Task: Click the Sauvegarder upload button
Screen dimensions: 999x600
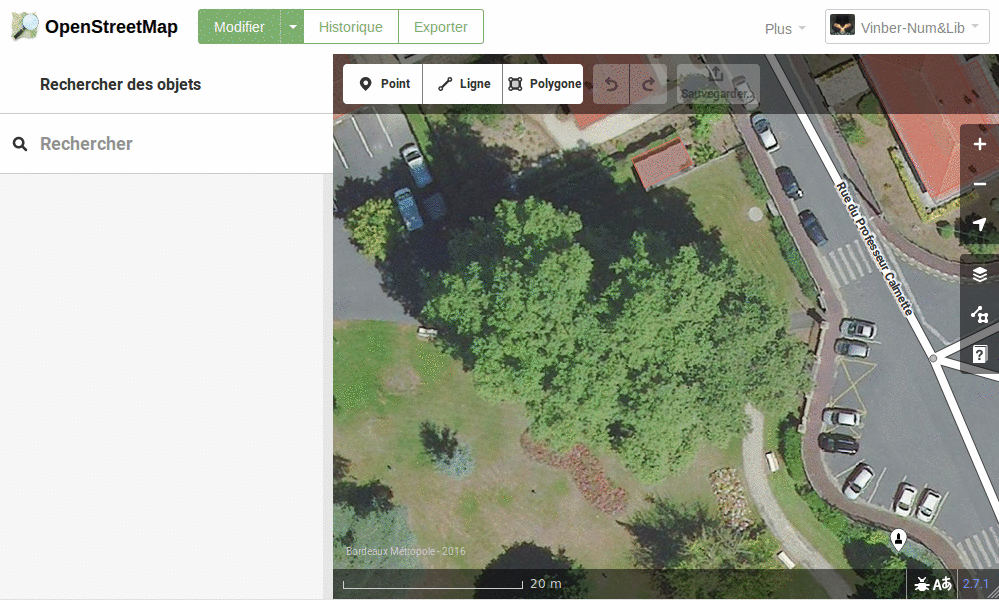Action: click(x=718, y=84)
